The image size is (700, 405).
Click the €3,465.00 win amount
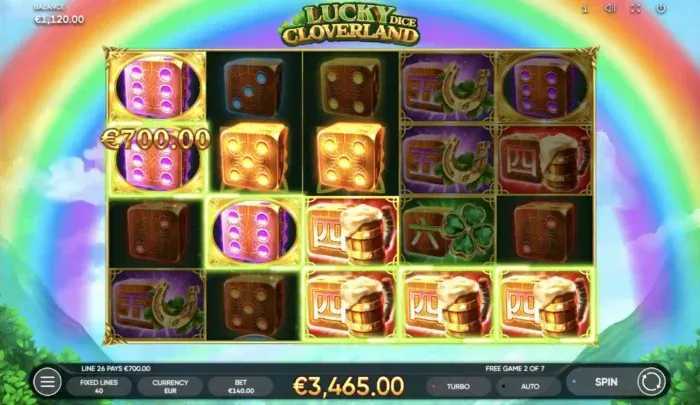click(349, 386)
